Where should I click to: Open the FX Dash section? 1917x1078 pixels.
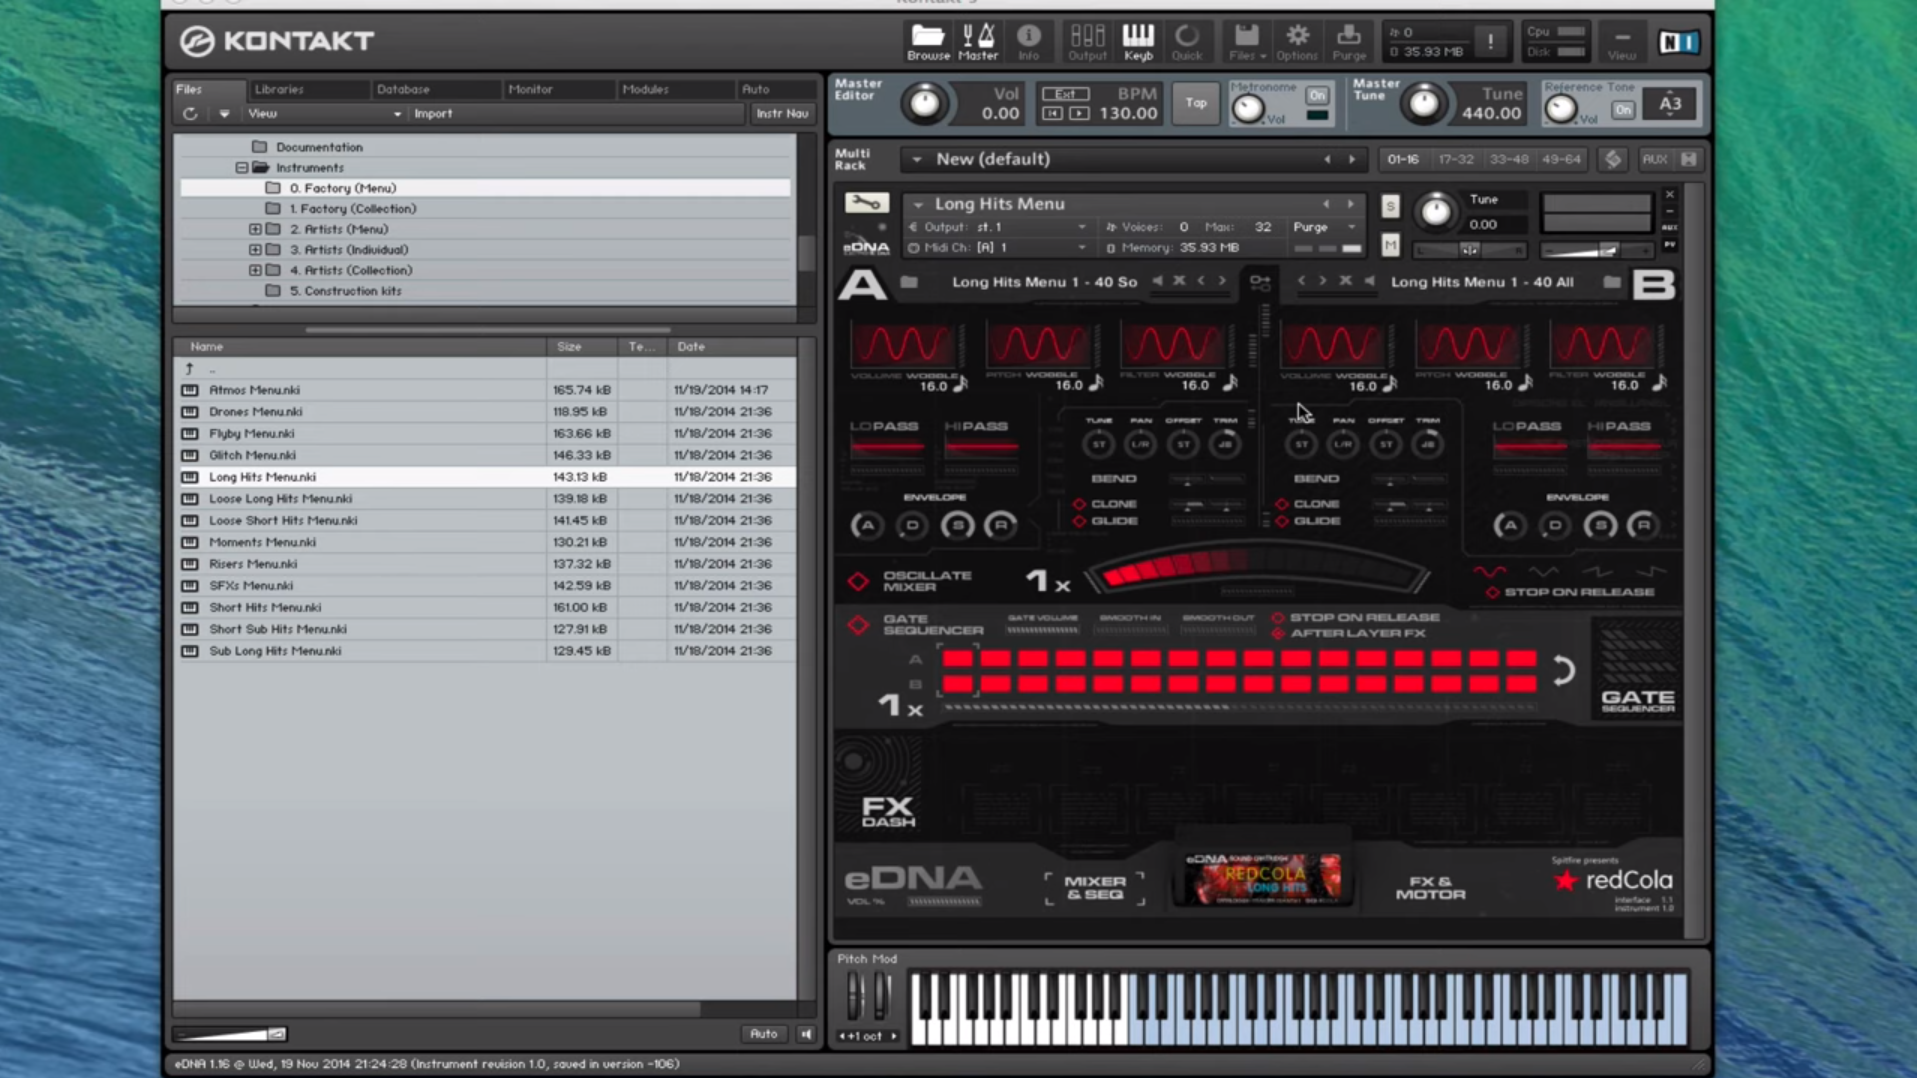(x=887, y=810)
